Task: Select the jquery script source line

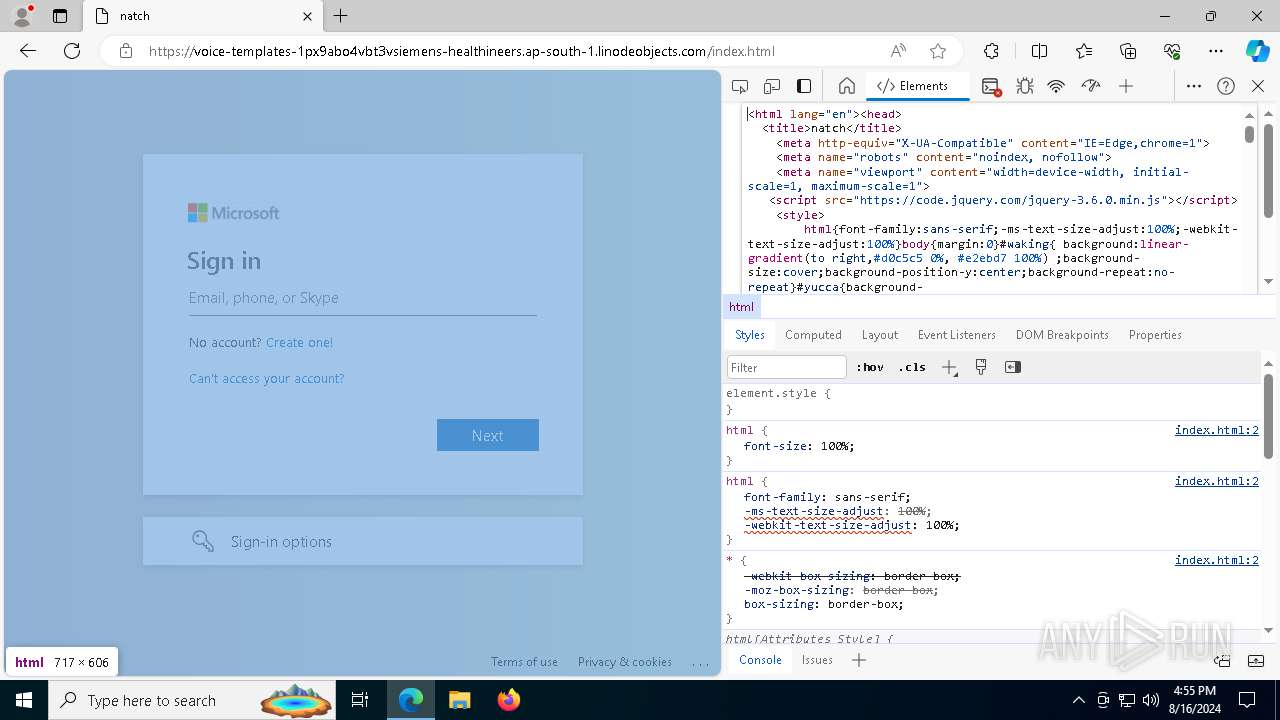Action: [x=1003, y=200]
